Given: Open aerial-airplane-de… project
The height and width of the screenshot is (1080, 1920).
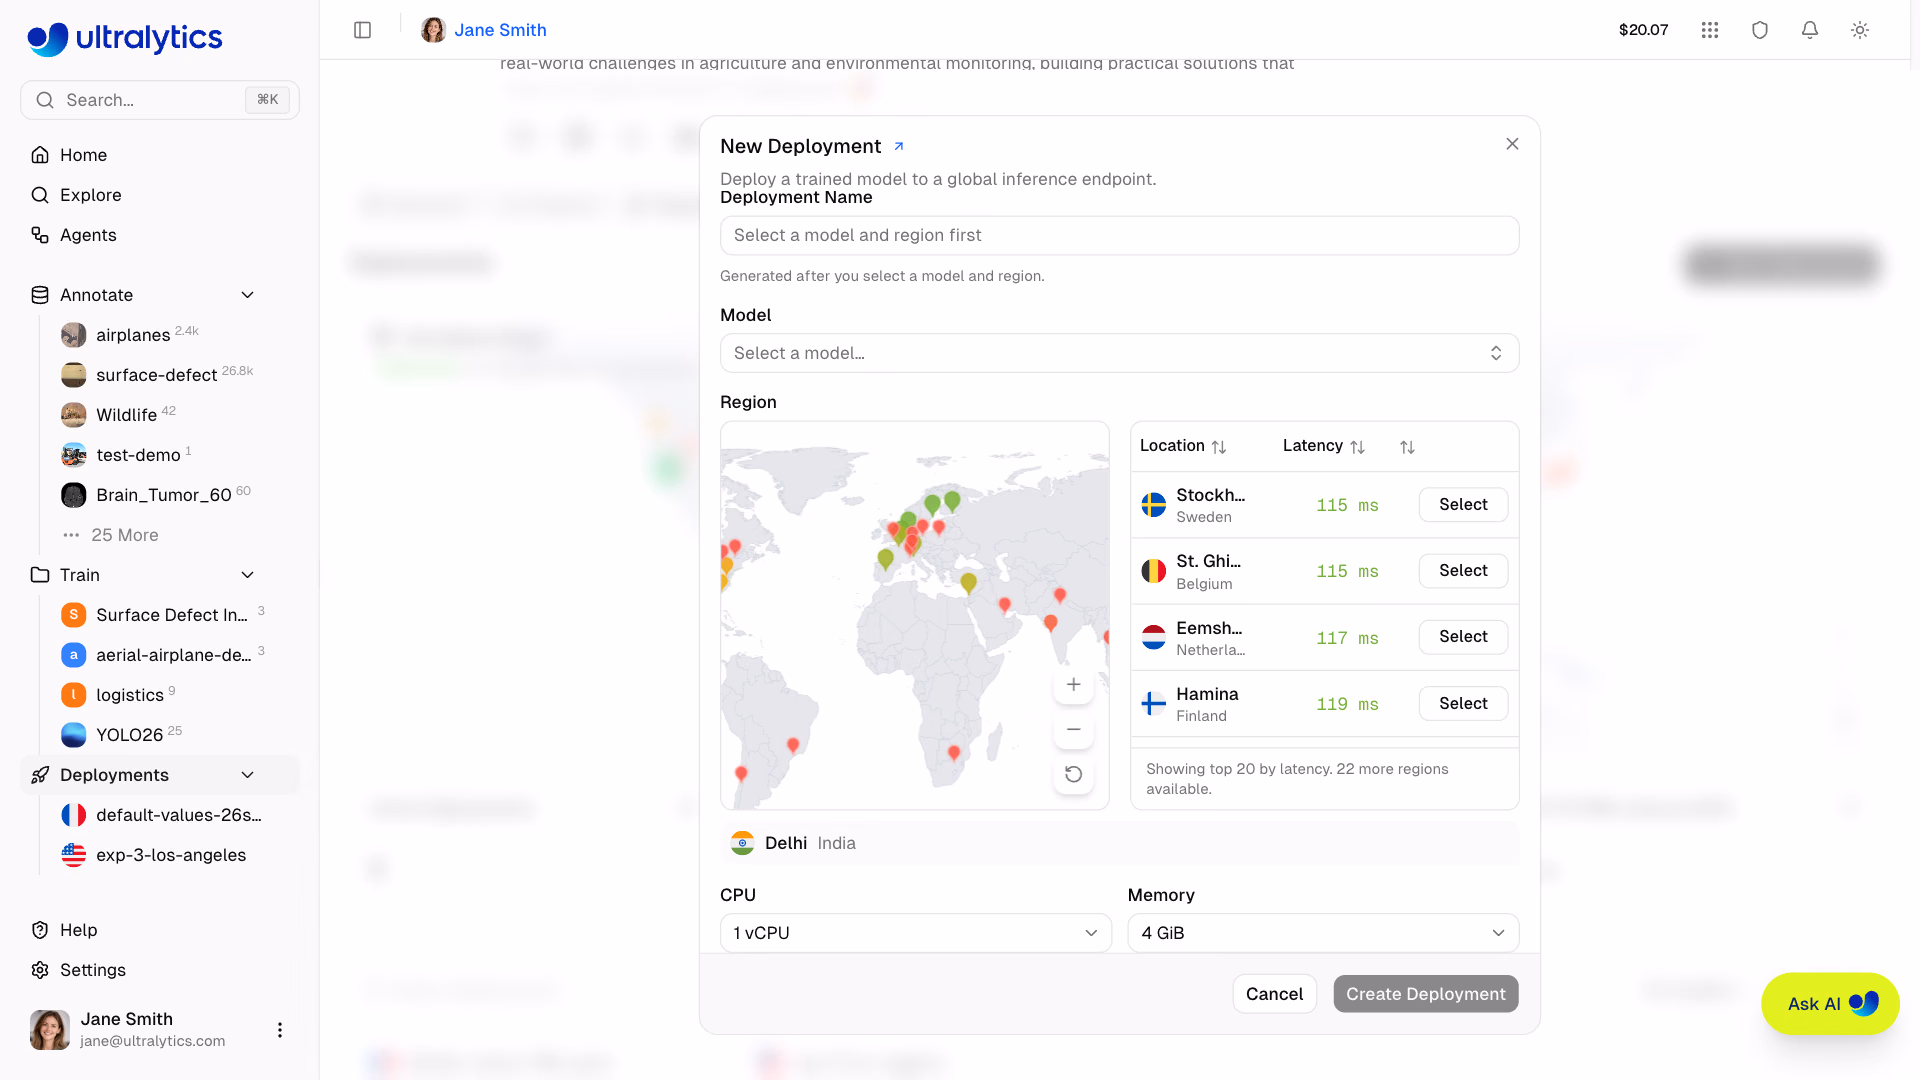Looking at the screenshot, I should coord(165,655).
